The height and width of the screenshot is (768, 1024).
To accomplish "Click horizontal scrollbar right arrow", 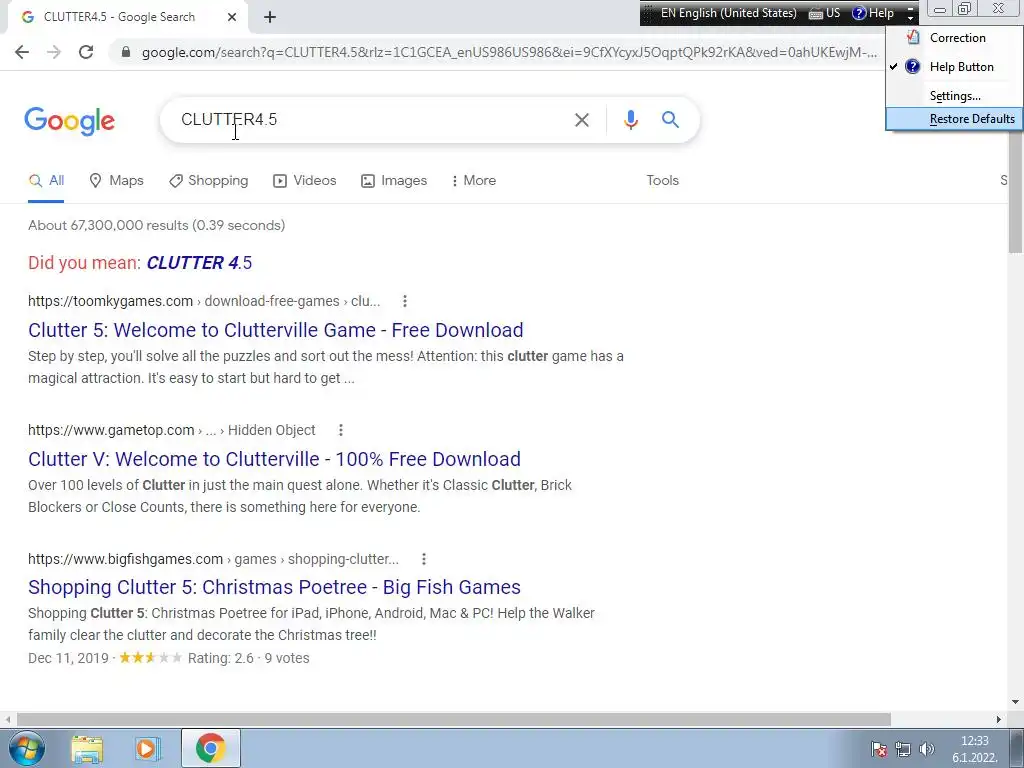I will (999, 719).
